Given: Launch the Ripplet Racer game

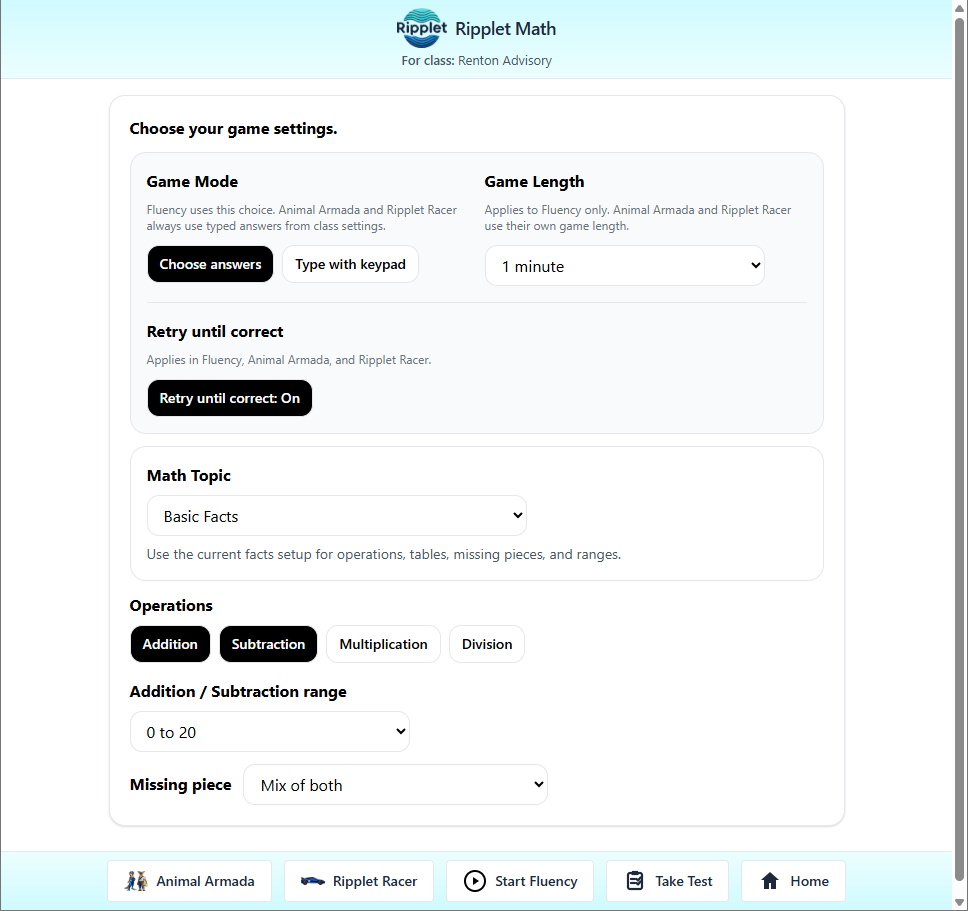Looking at the screenshot, I should 359,881.
